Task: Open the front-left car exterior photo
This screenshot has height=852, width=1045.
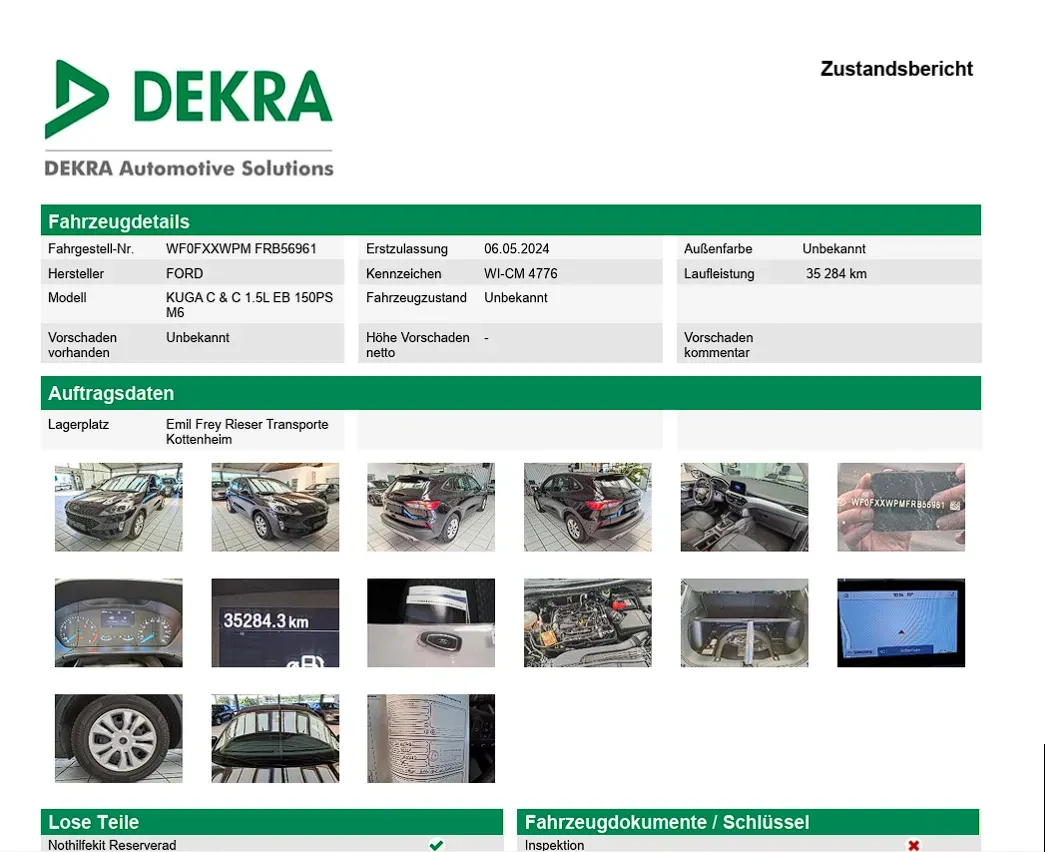Action: tap(119, 507)
